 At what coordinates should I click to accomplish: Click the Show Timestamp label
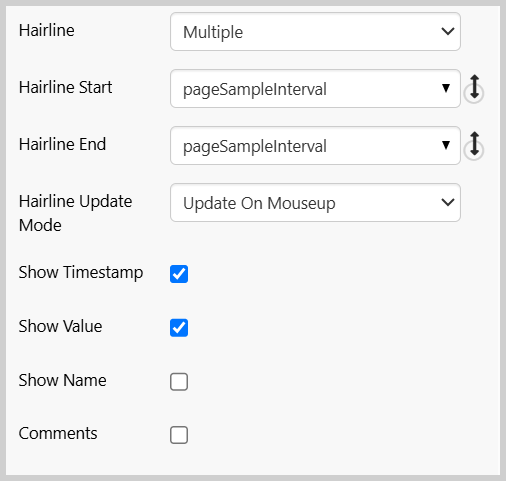[x=81, y=273]
